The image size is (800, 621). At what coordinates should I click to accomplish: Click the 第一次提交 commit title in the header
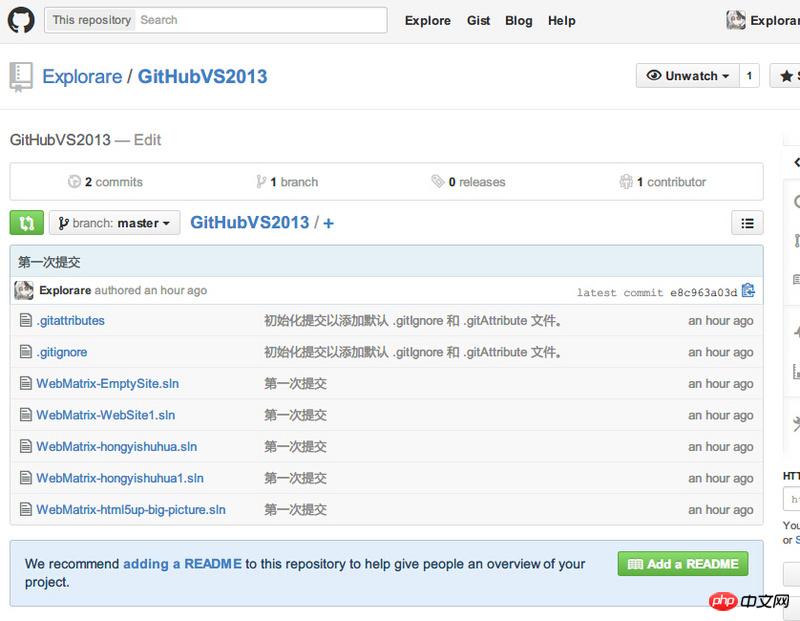(x=49, y=262)
